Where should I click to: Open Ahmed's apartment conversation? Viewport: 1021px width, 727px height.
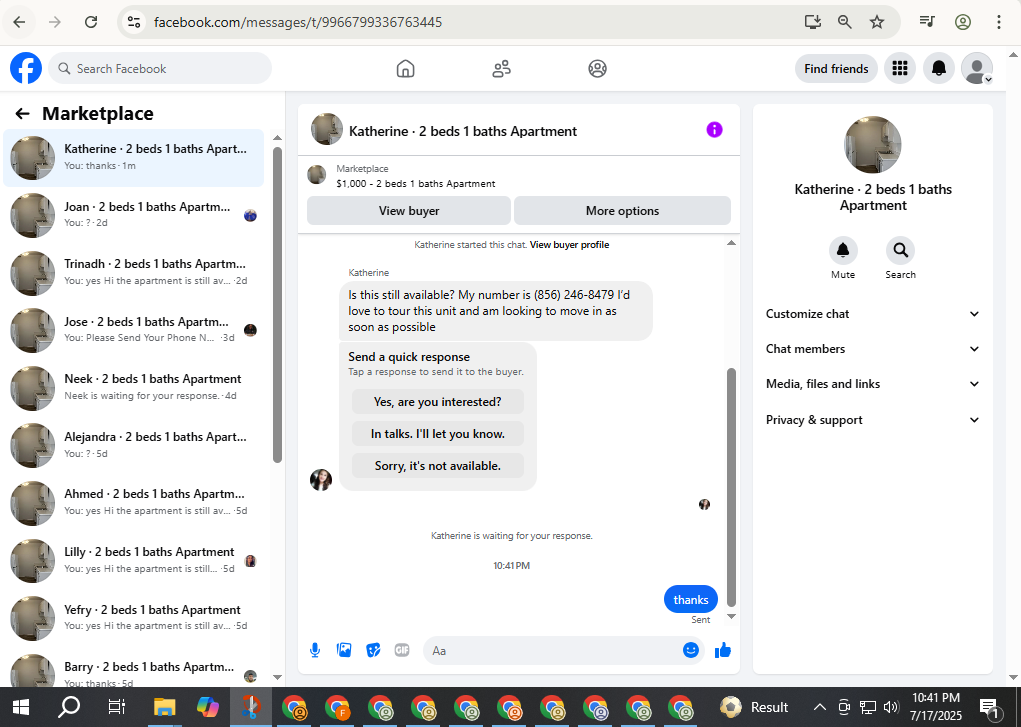(133, 502)
